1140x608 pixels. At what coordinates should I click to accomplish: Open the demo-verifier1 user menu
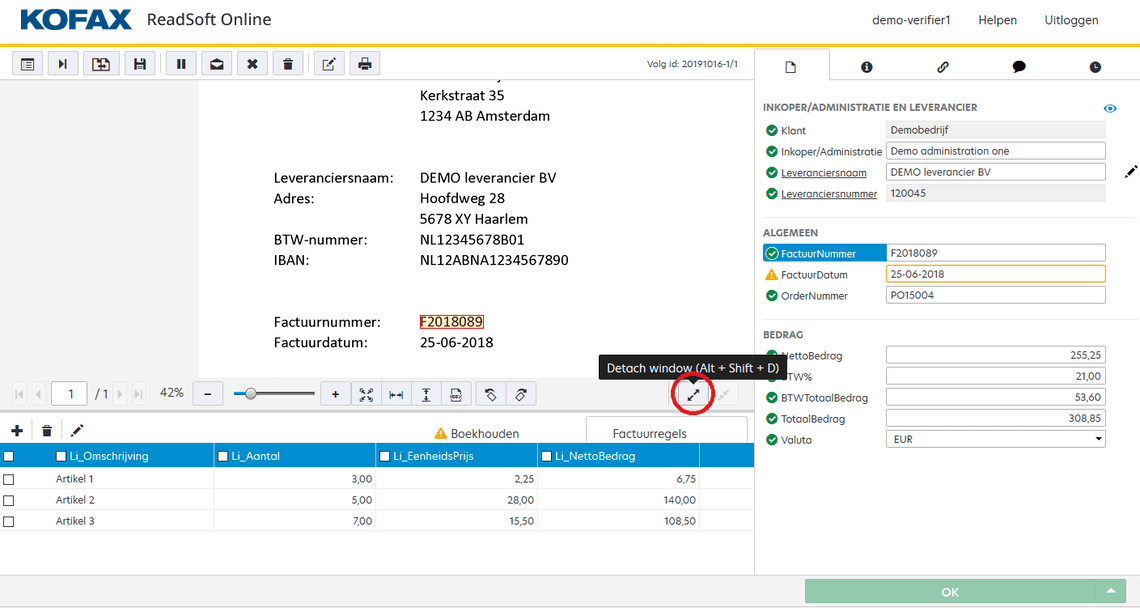click(909, 20)
